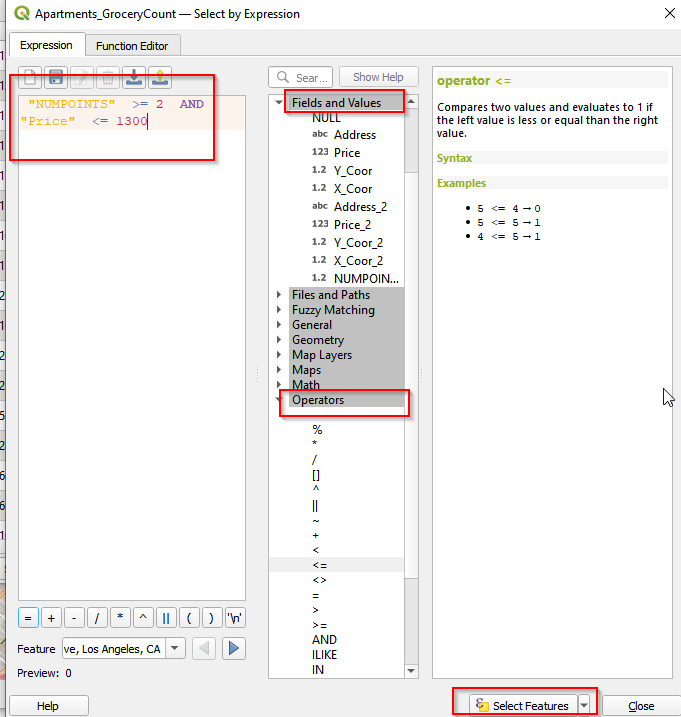Go to previous feature arrow

point(204,648)
